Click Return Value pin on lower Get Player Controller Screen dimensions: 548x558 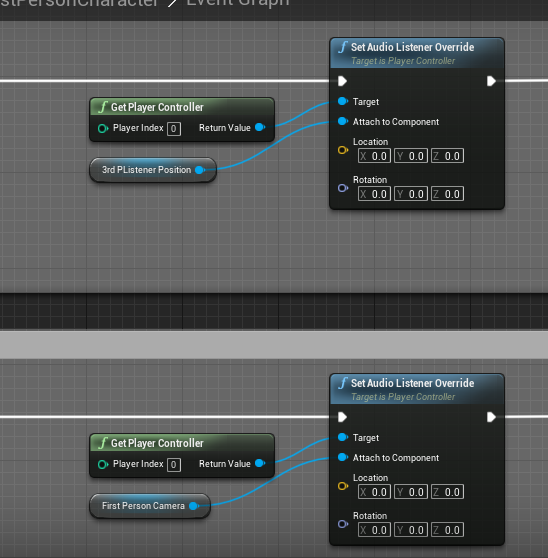pyautogui.click(x=260, y=463)
